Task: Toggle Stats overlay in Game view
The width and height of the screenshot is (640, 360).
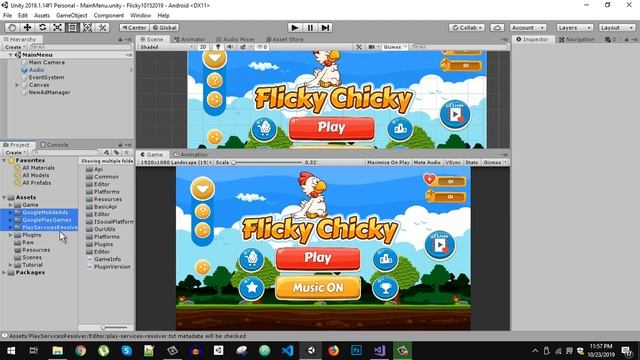Action: (x=471, y=162)
